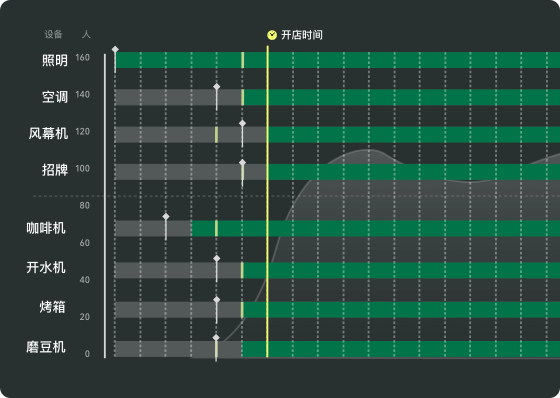Select the diamond marker on the 烤箱 row
The height and width of the screenshot is (398, 560).
(216, 300)
